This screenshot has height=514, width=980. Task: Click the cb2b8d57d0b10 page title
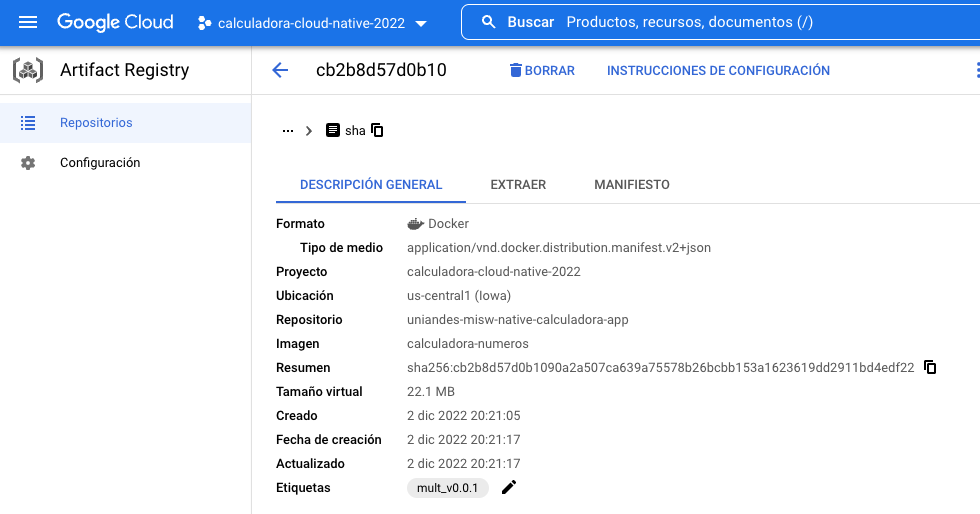(381, 70)
